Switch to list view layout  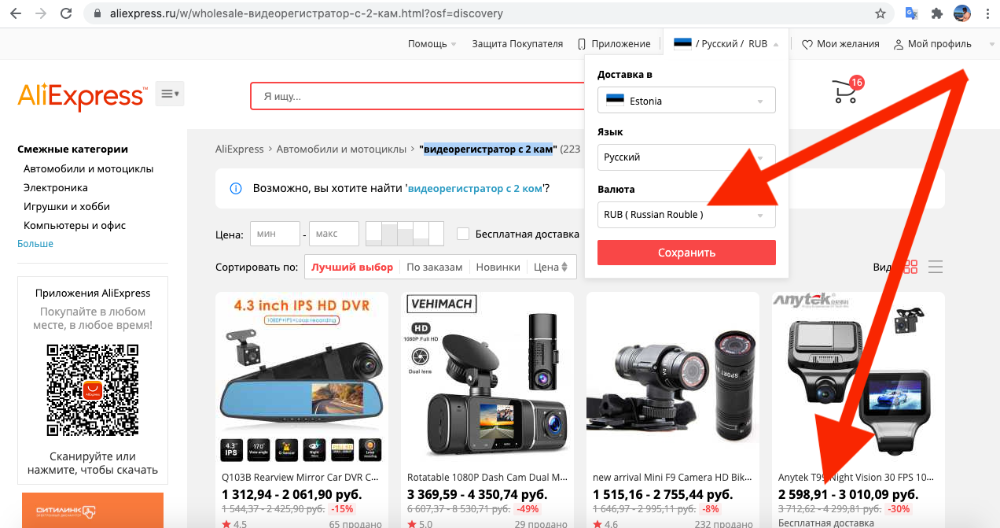pyautogui.click(x=936, y=267)
